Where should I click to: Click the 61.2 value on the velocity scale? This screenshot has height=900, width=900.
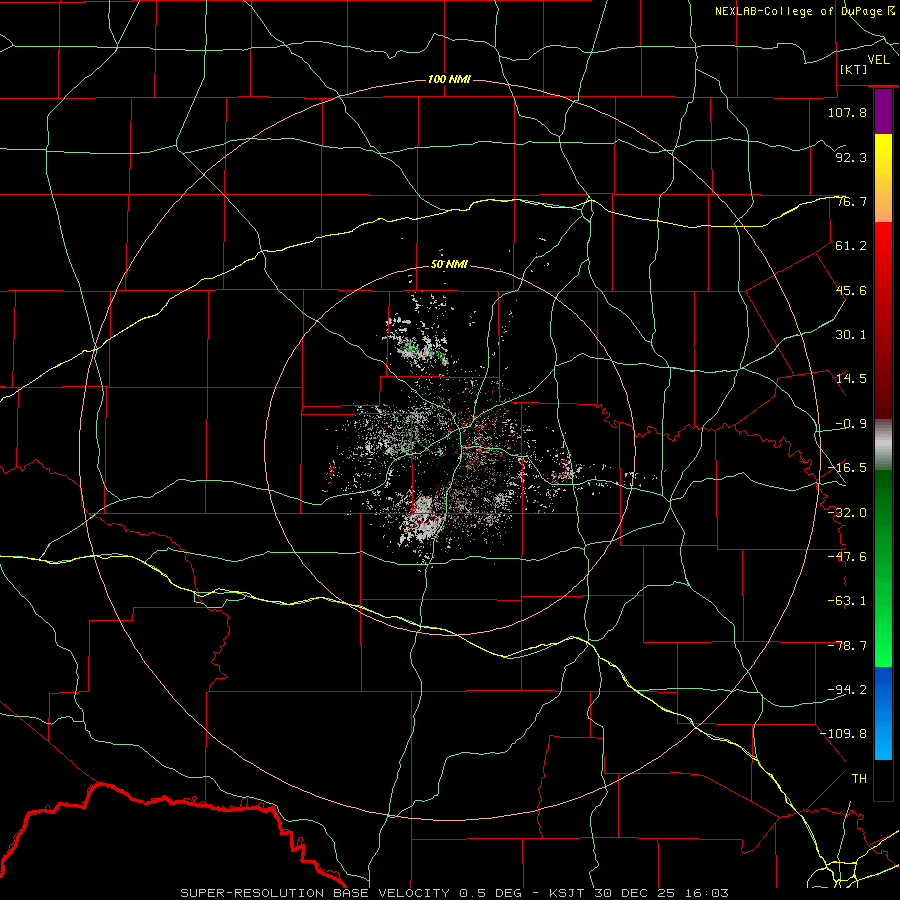[851, 246]
